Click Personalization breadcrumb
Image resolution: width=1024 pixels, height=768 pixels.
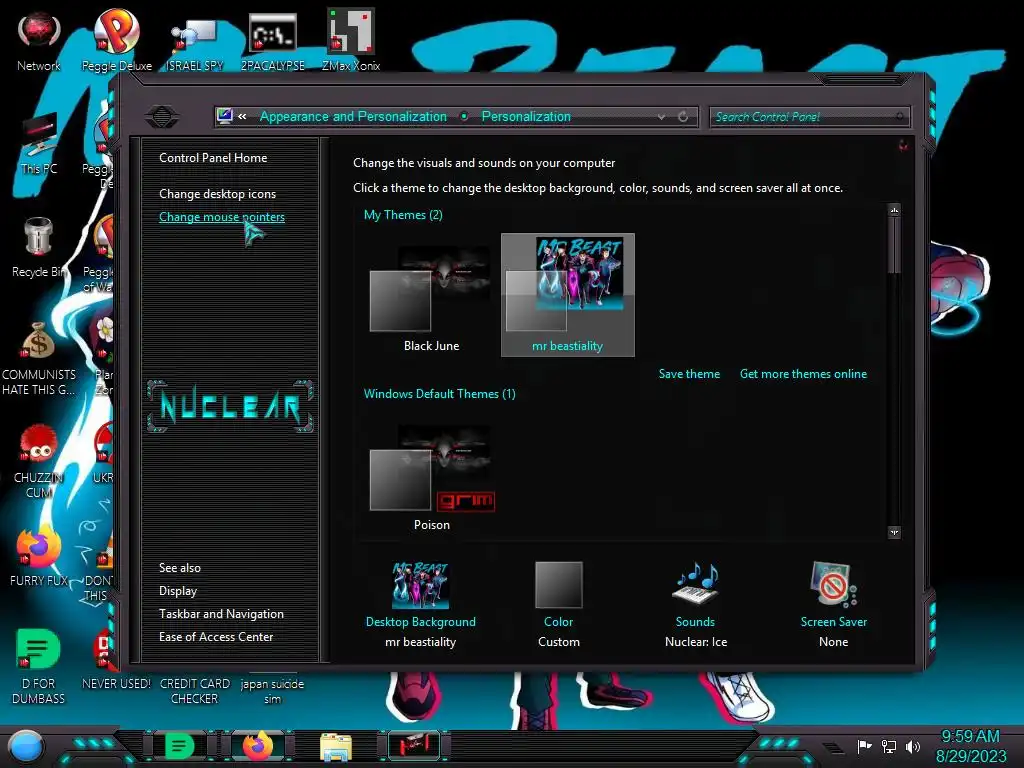pyautogui.click(x=526, y=116)
